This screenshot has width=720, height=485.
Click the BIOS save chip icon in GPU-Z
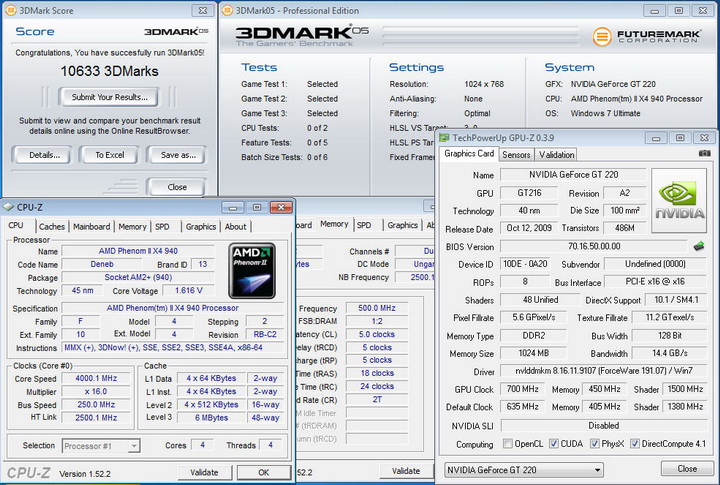pyautogui.click(x=699, y=247)
